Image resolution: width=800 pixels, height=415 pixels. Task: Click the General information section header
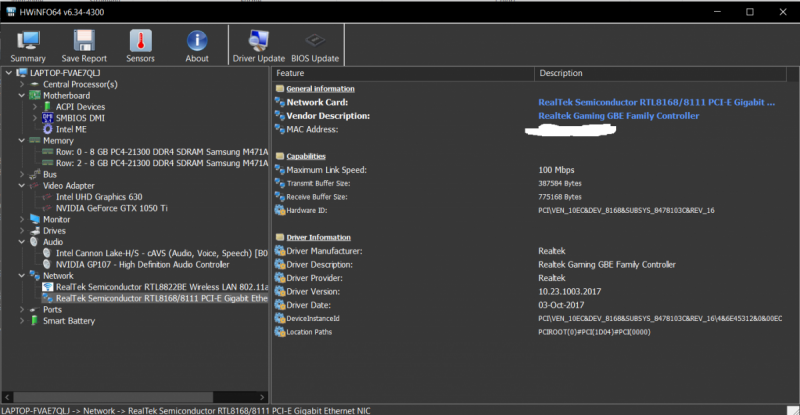click(x=320, y=89)
